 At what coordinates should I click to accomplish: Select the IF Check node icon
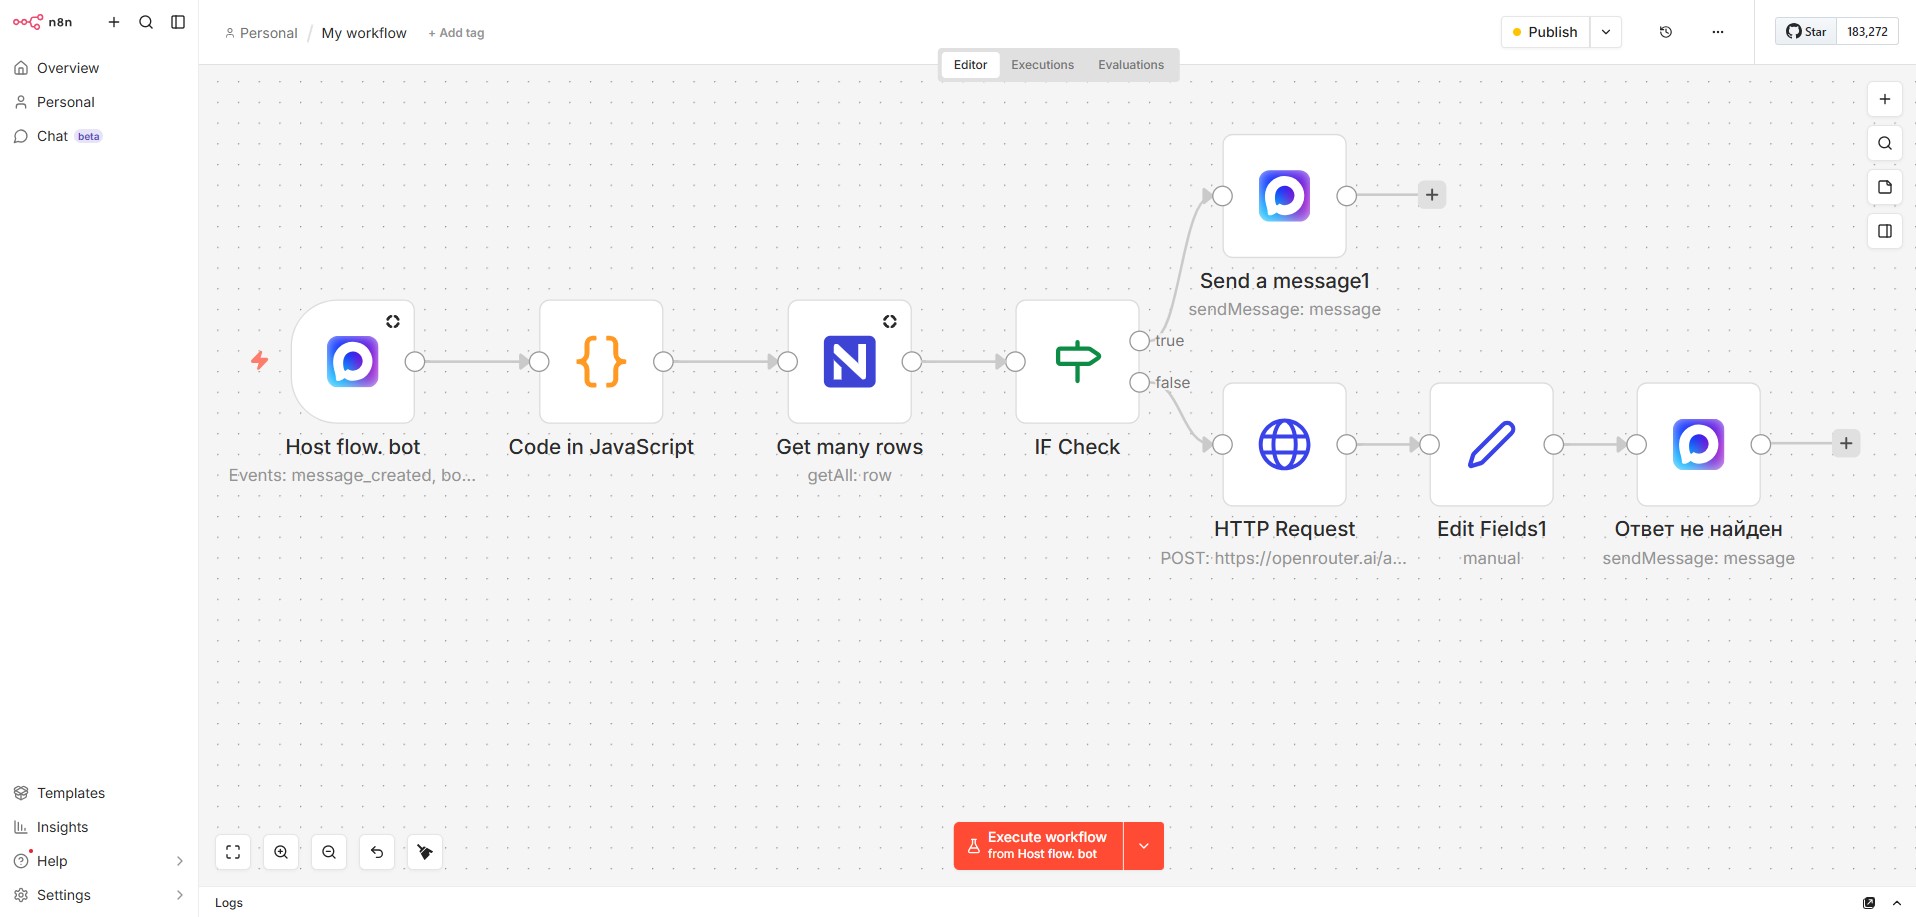pyautogui.click(x=1077, y=362)
